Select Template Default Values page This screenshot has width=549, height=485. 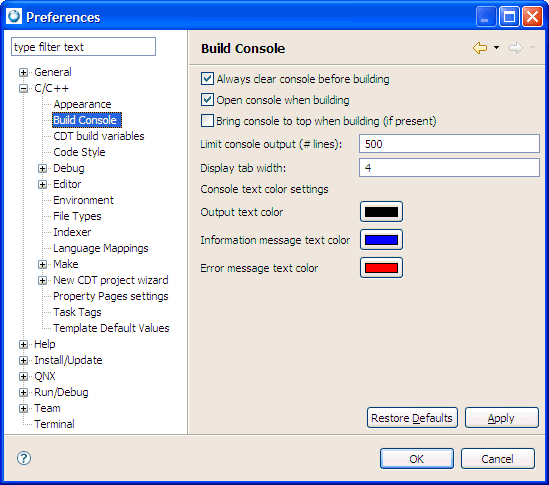point(111,328)
